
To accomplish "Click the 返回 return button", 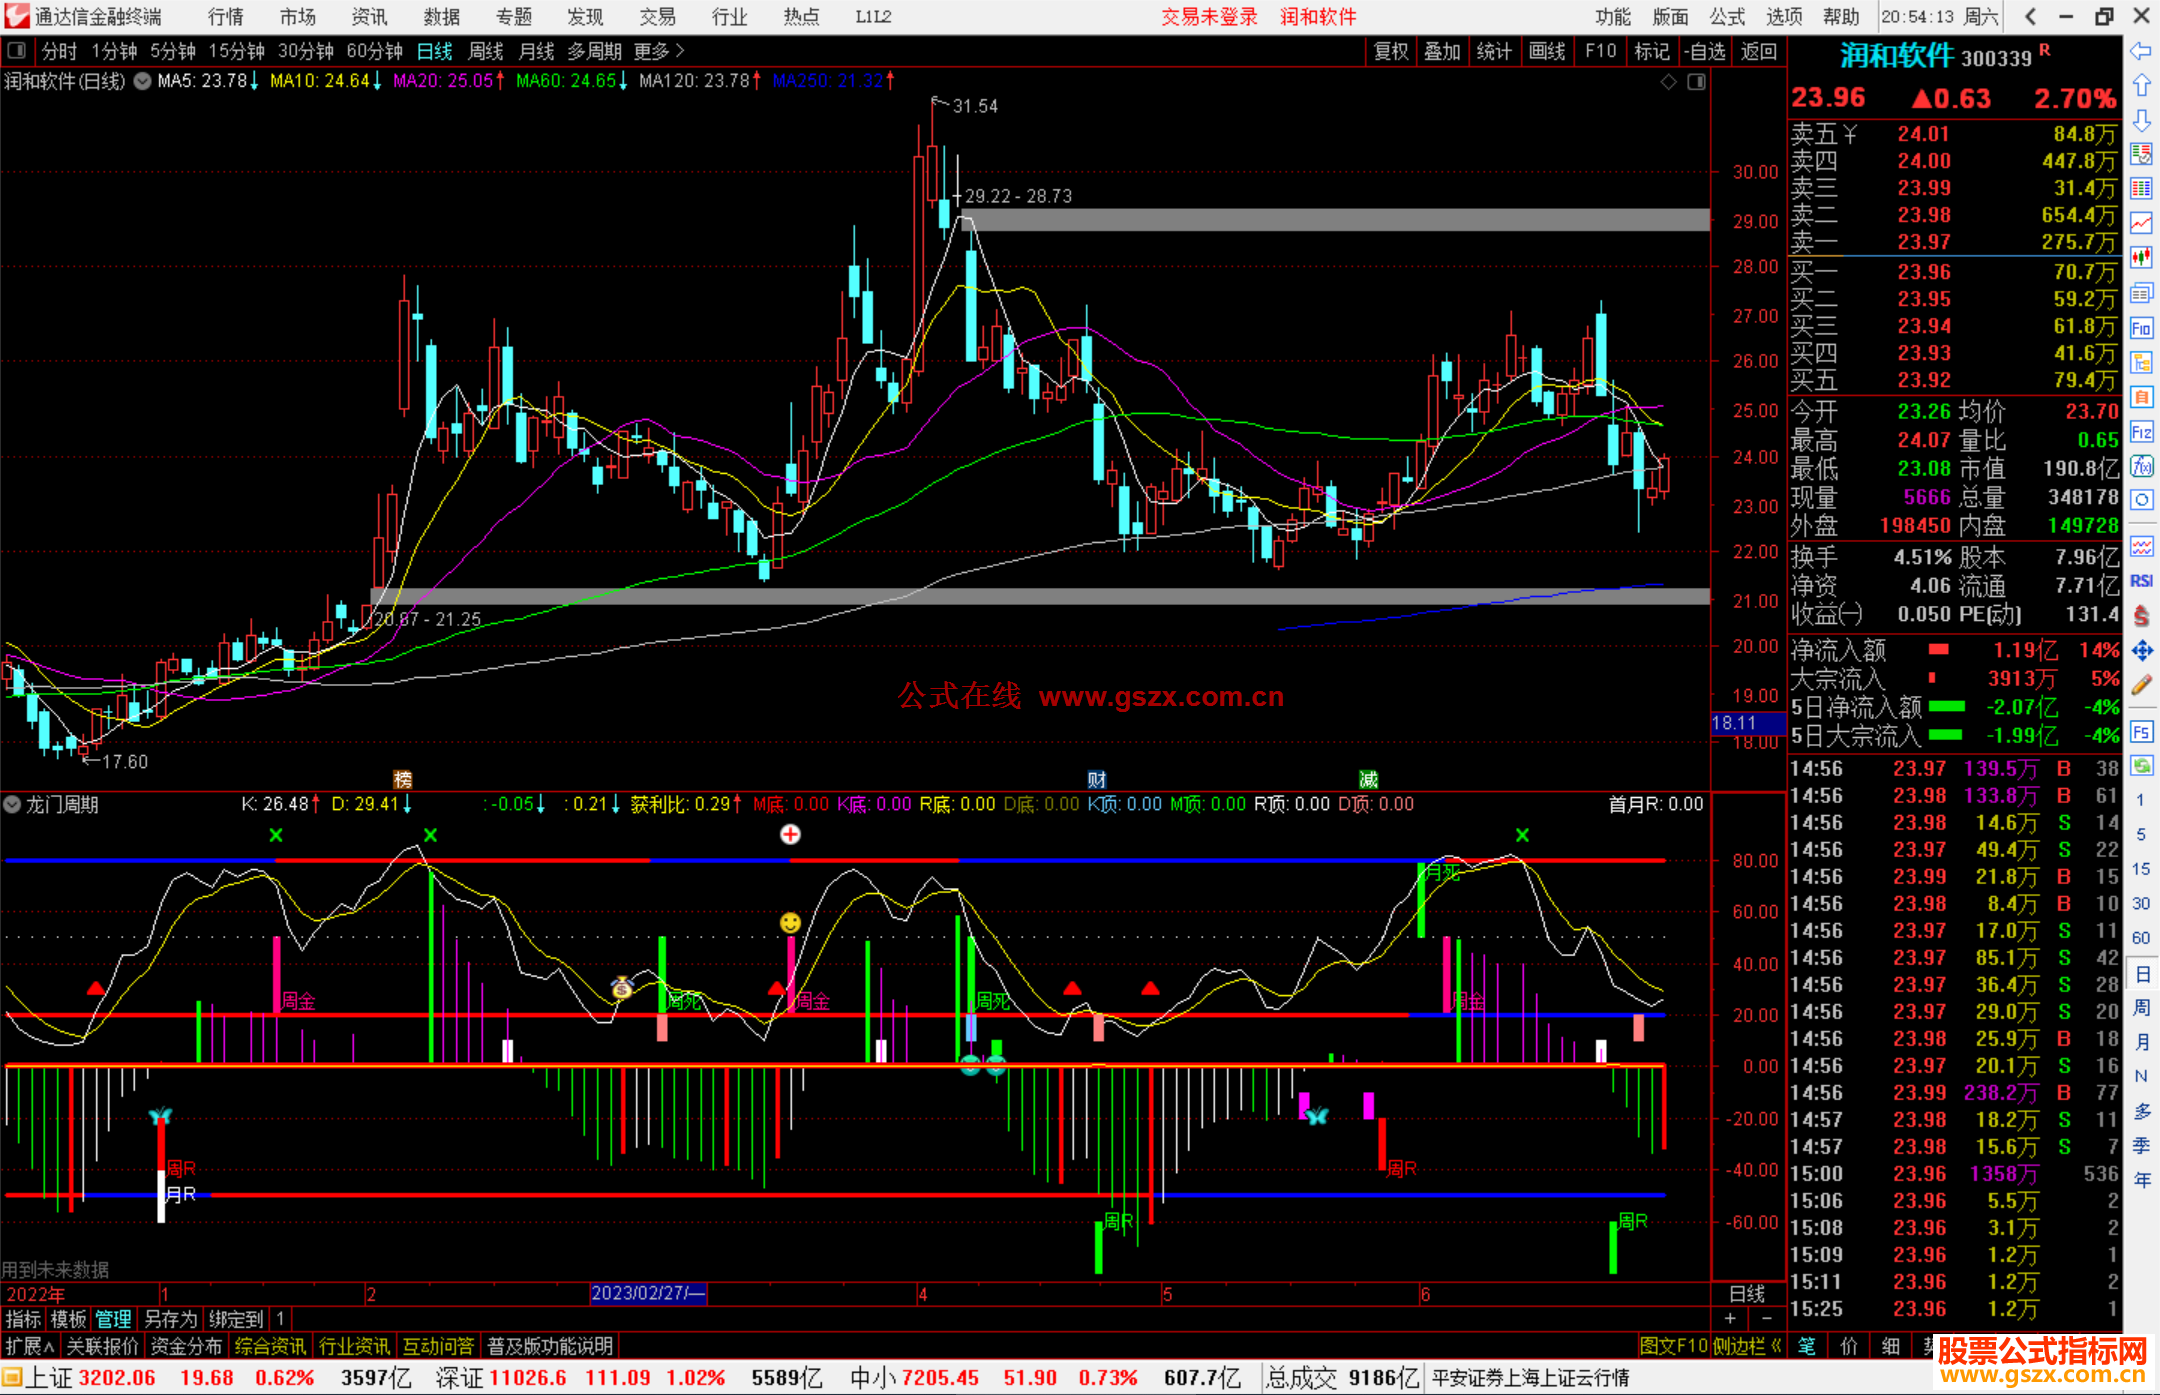I will pos(1758,51).
